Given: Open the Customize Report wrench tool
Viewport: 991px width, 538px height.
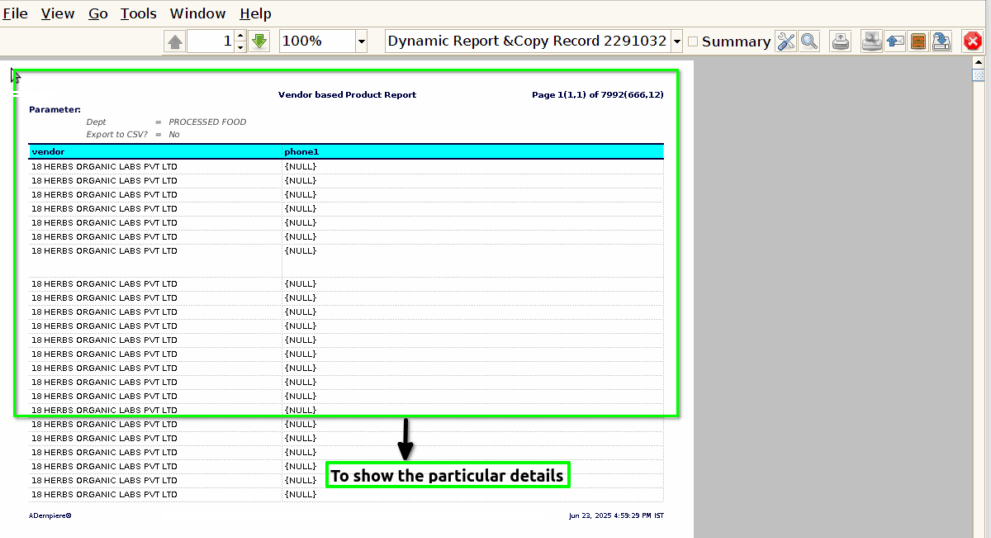Looking at the screenshot, I should (x=786, y=42).
